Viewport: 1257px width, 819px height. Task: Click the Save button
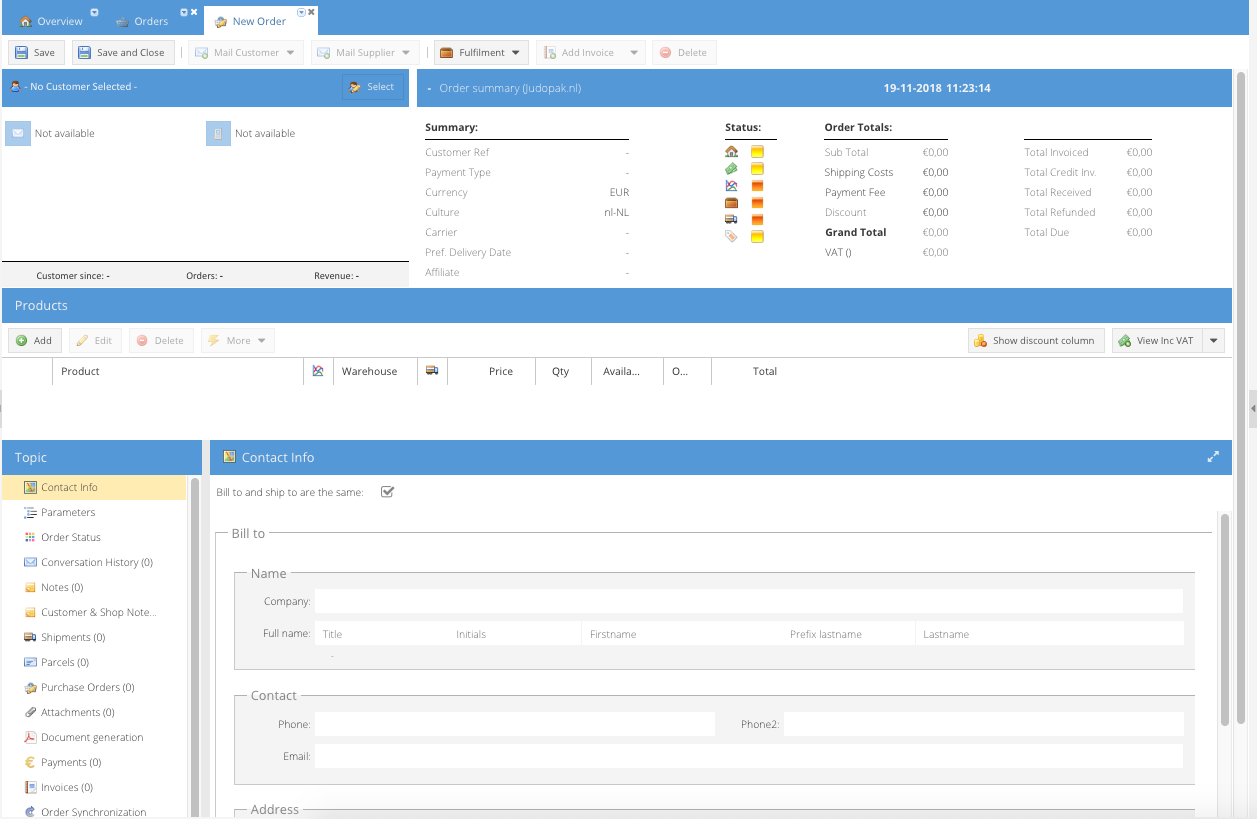pyautogui.click(x=36, y=53)
